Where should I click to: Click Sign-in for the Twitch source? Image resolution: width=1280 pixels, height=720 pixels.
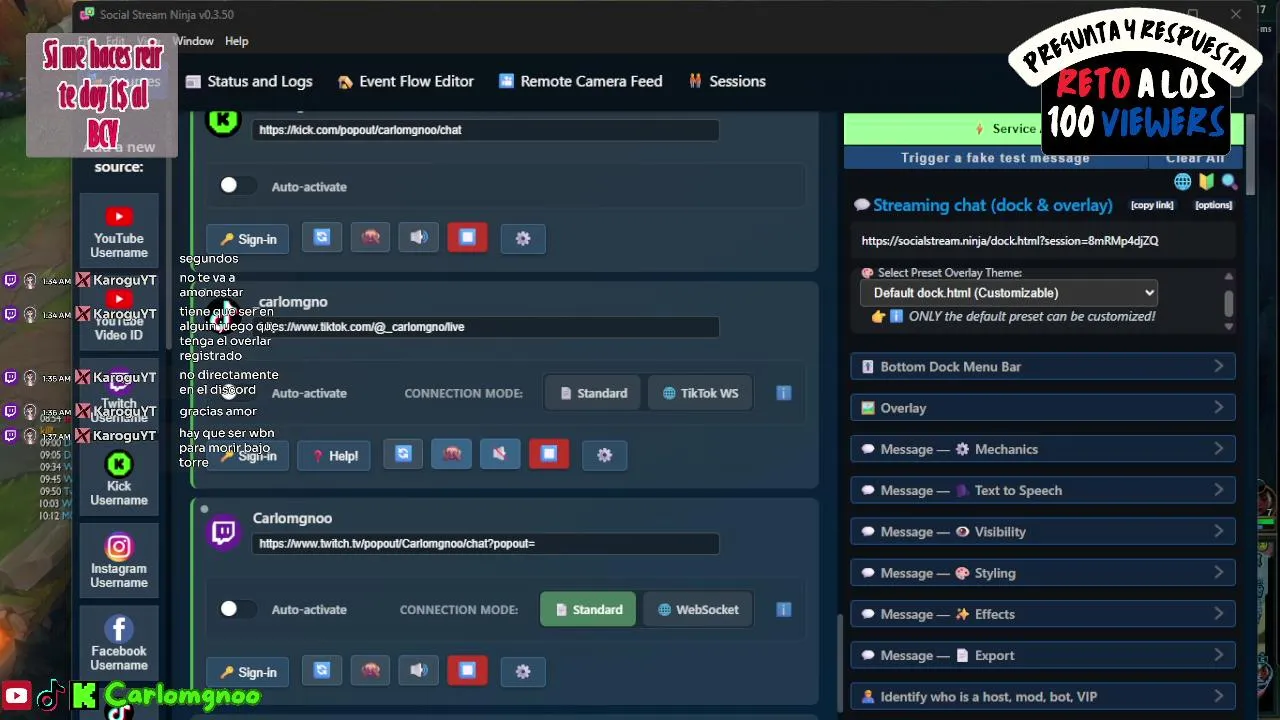click(248, 672)
